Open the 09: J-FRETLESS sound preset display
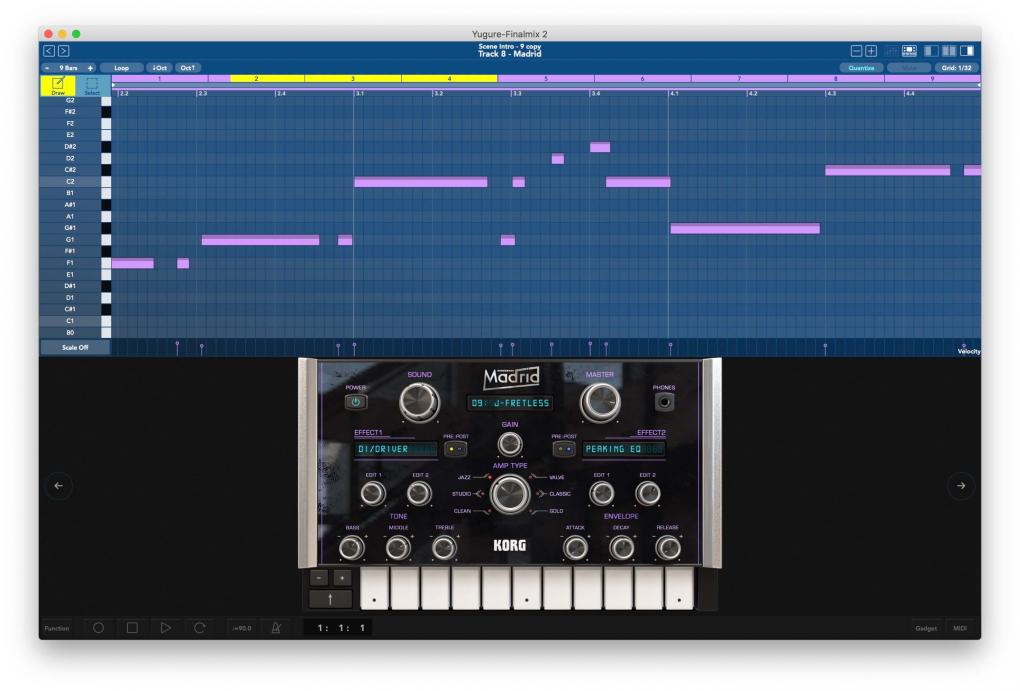This screenshot has width=1020, height=691. pyautogui.click(x=510, y=403)
